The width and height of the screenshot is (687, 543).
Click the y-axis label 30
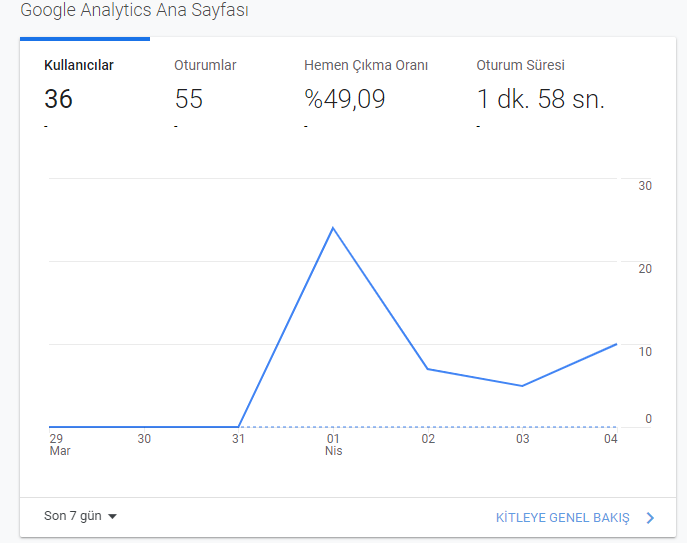pyautogui.click(x=645, y=186)
